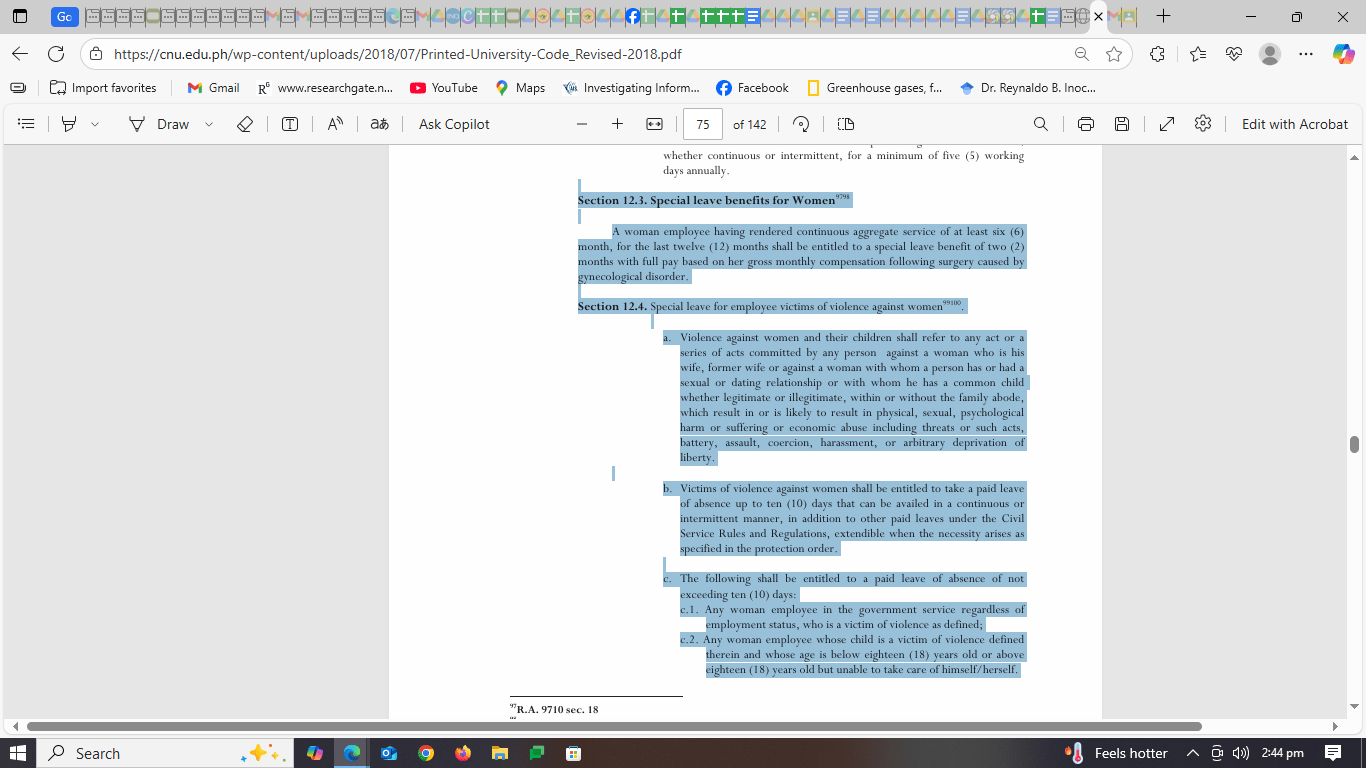Expand the Highlight tool dropdown arrow
Image resolution: width=1366 pixels, height=768 pixels.
pyautogui.click(x=95, y=124)
